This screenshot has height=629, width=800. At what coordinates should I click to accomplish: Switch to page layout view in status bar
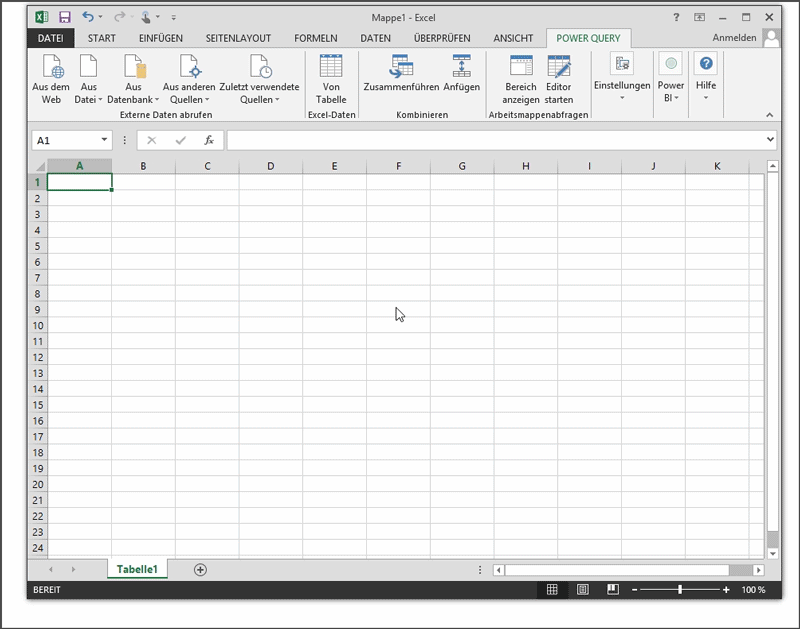[x=583, y=590]
